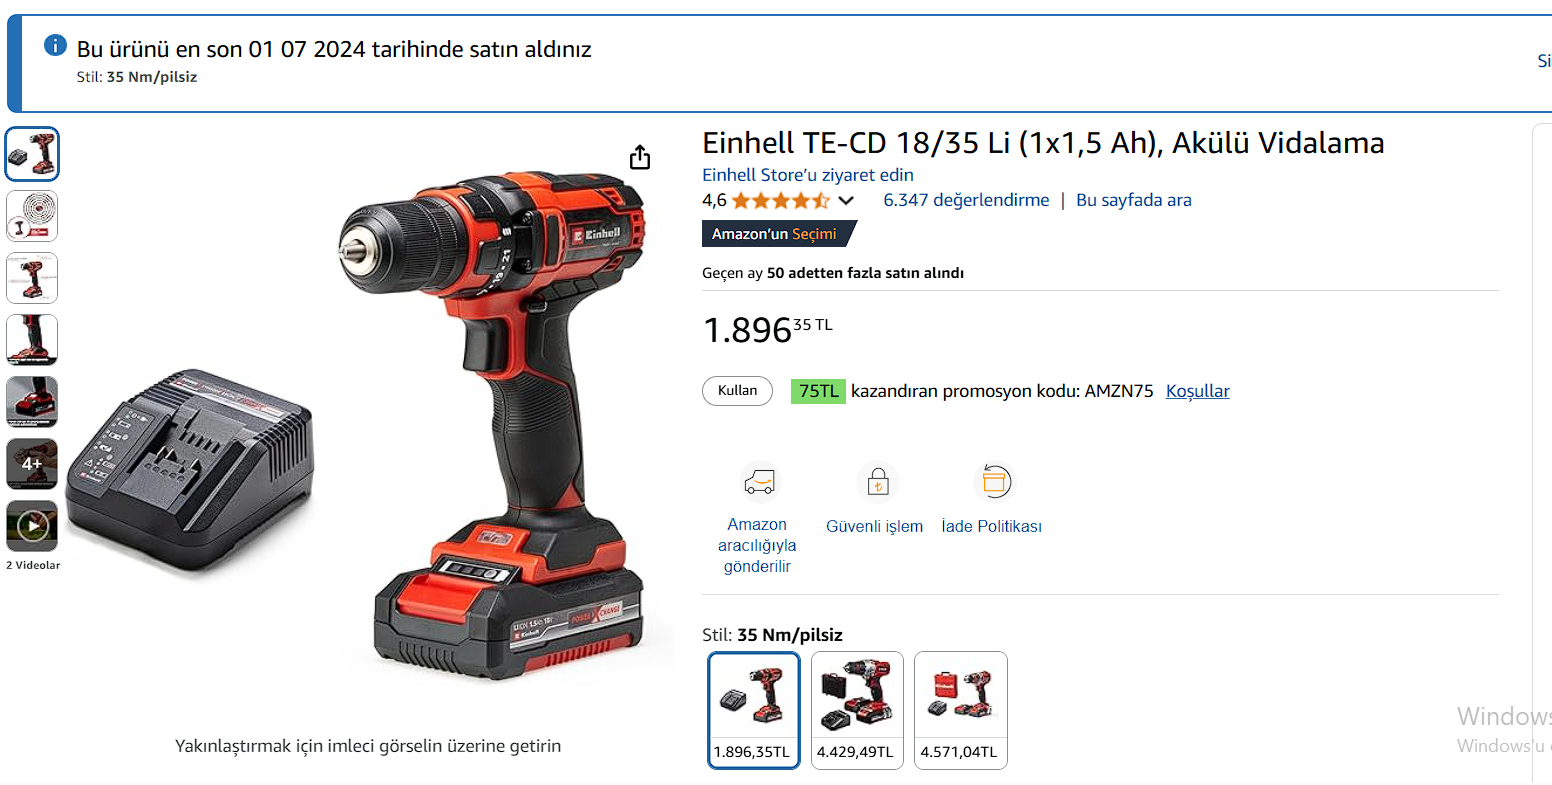
Task: Expand the rating breakdown chevron next to stars
Action: (x=846, y=201)
